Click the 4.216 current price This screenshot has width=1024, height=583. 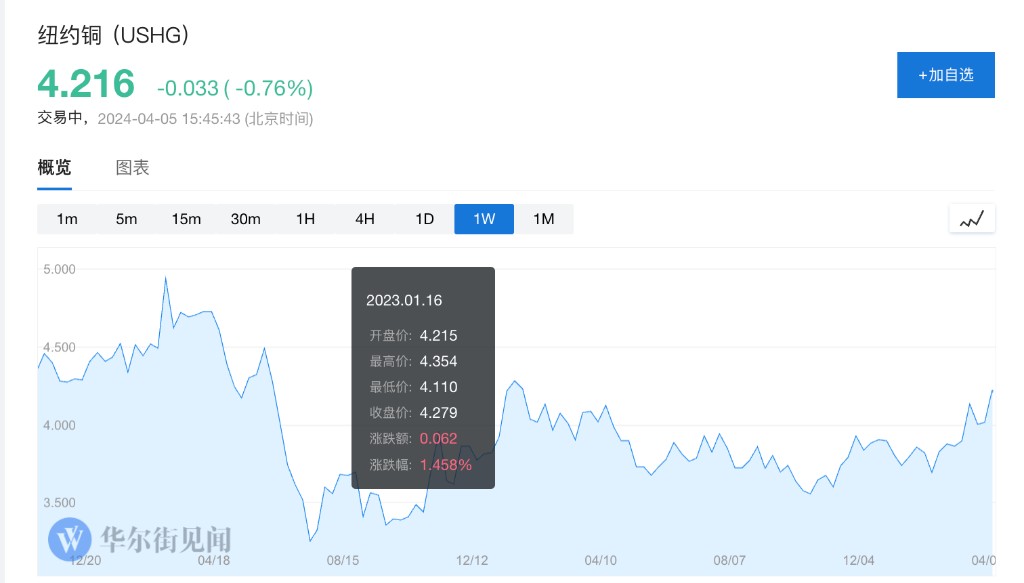86,84
